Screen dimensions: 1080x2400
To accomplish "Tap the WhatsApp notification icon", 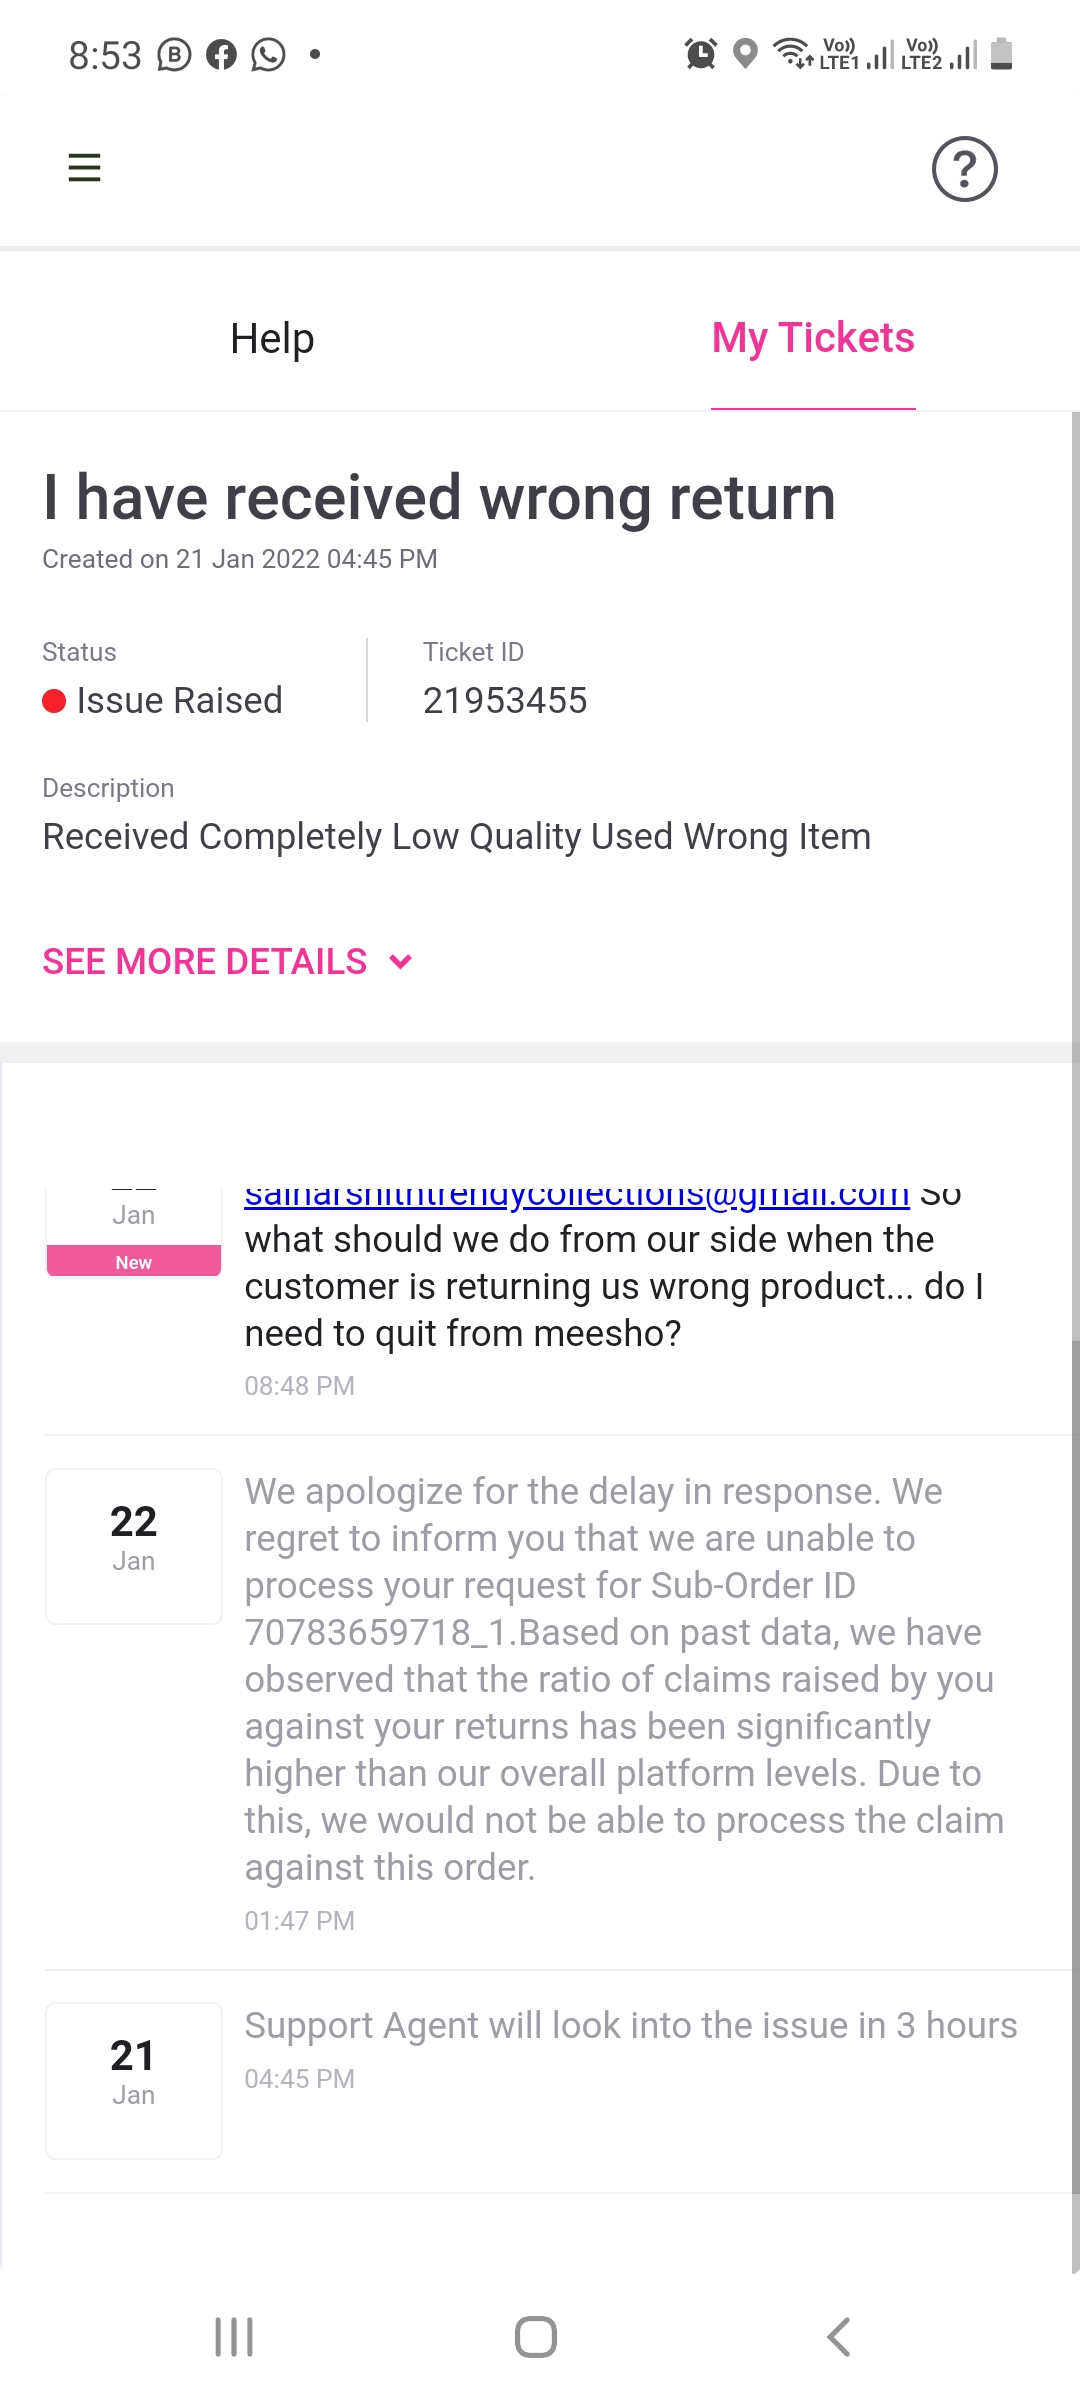I will tap(268, 55).
